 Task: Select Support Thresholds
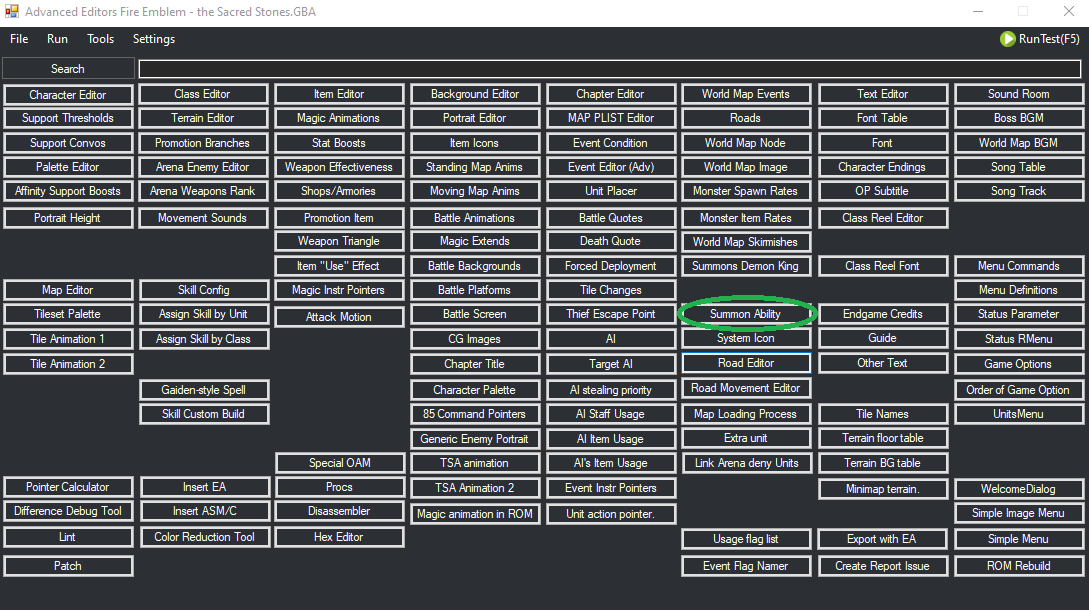[67, 118]
